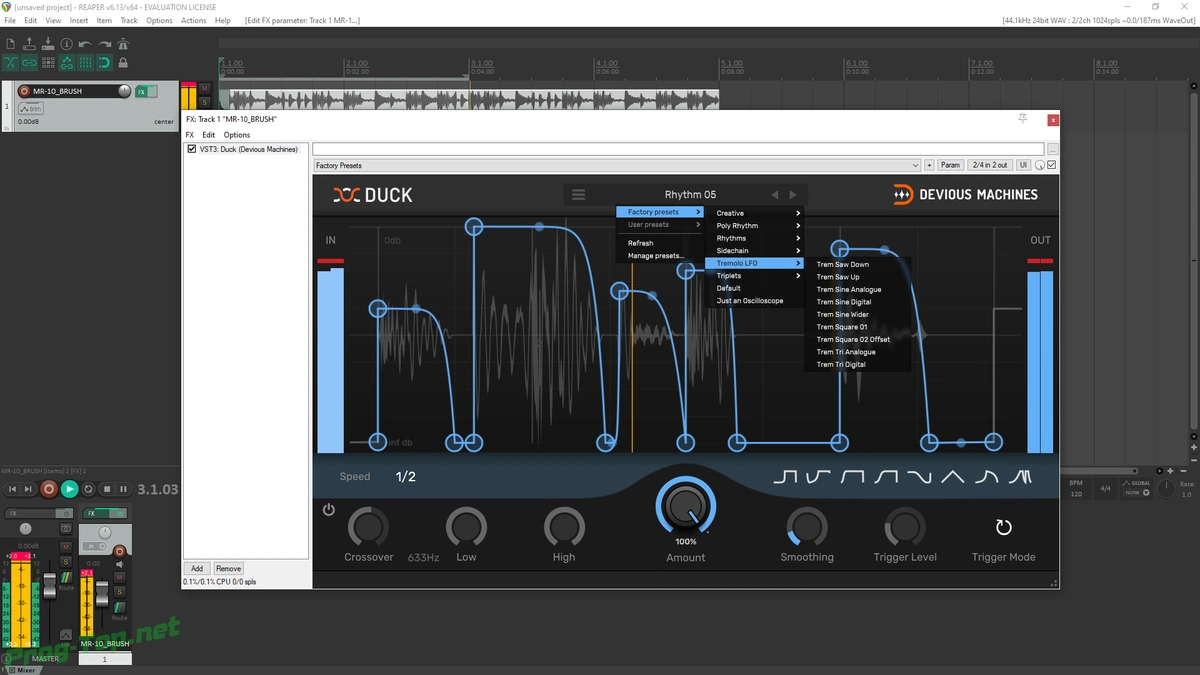Mute track 1 with M button
The height and width of the screenshot is (675, 1200).
(x=204, y=88)
